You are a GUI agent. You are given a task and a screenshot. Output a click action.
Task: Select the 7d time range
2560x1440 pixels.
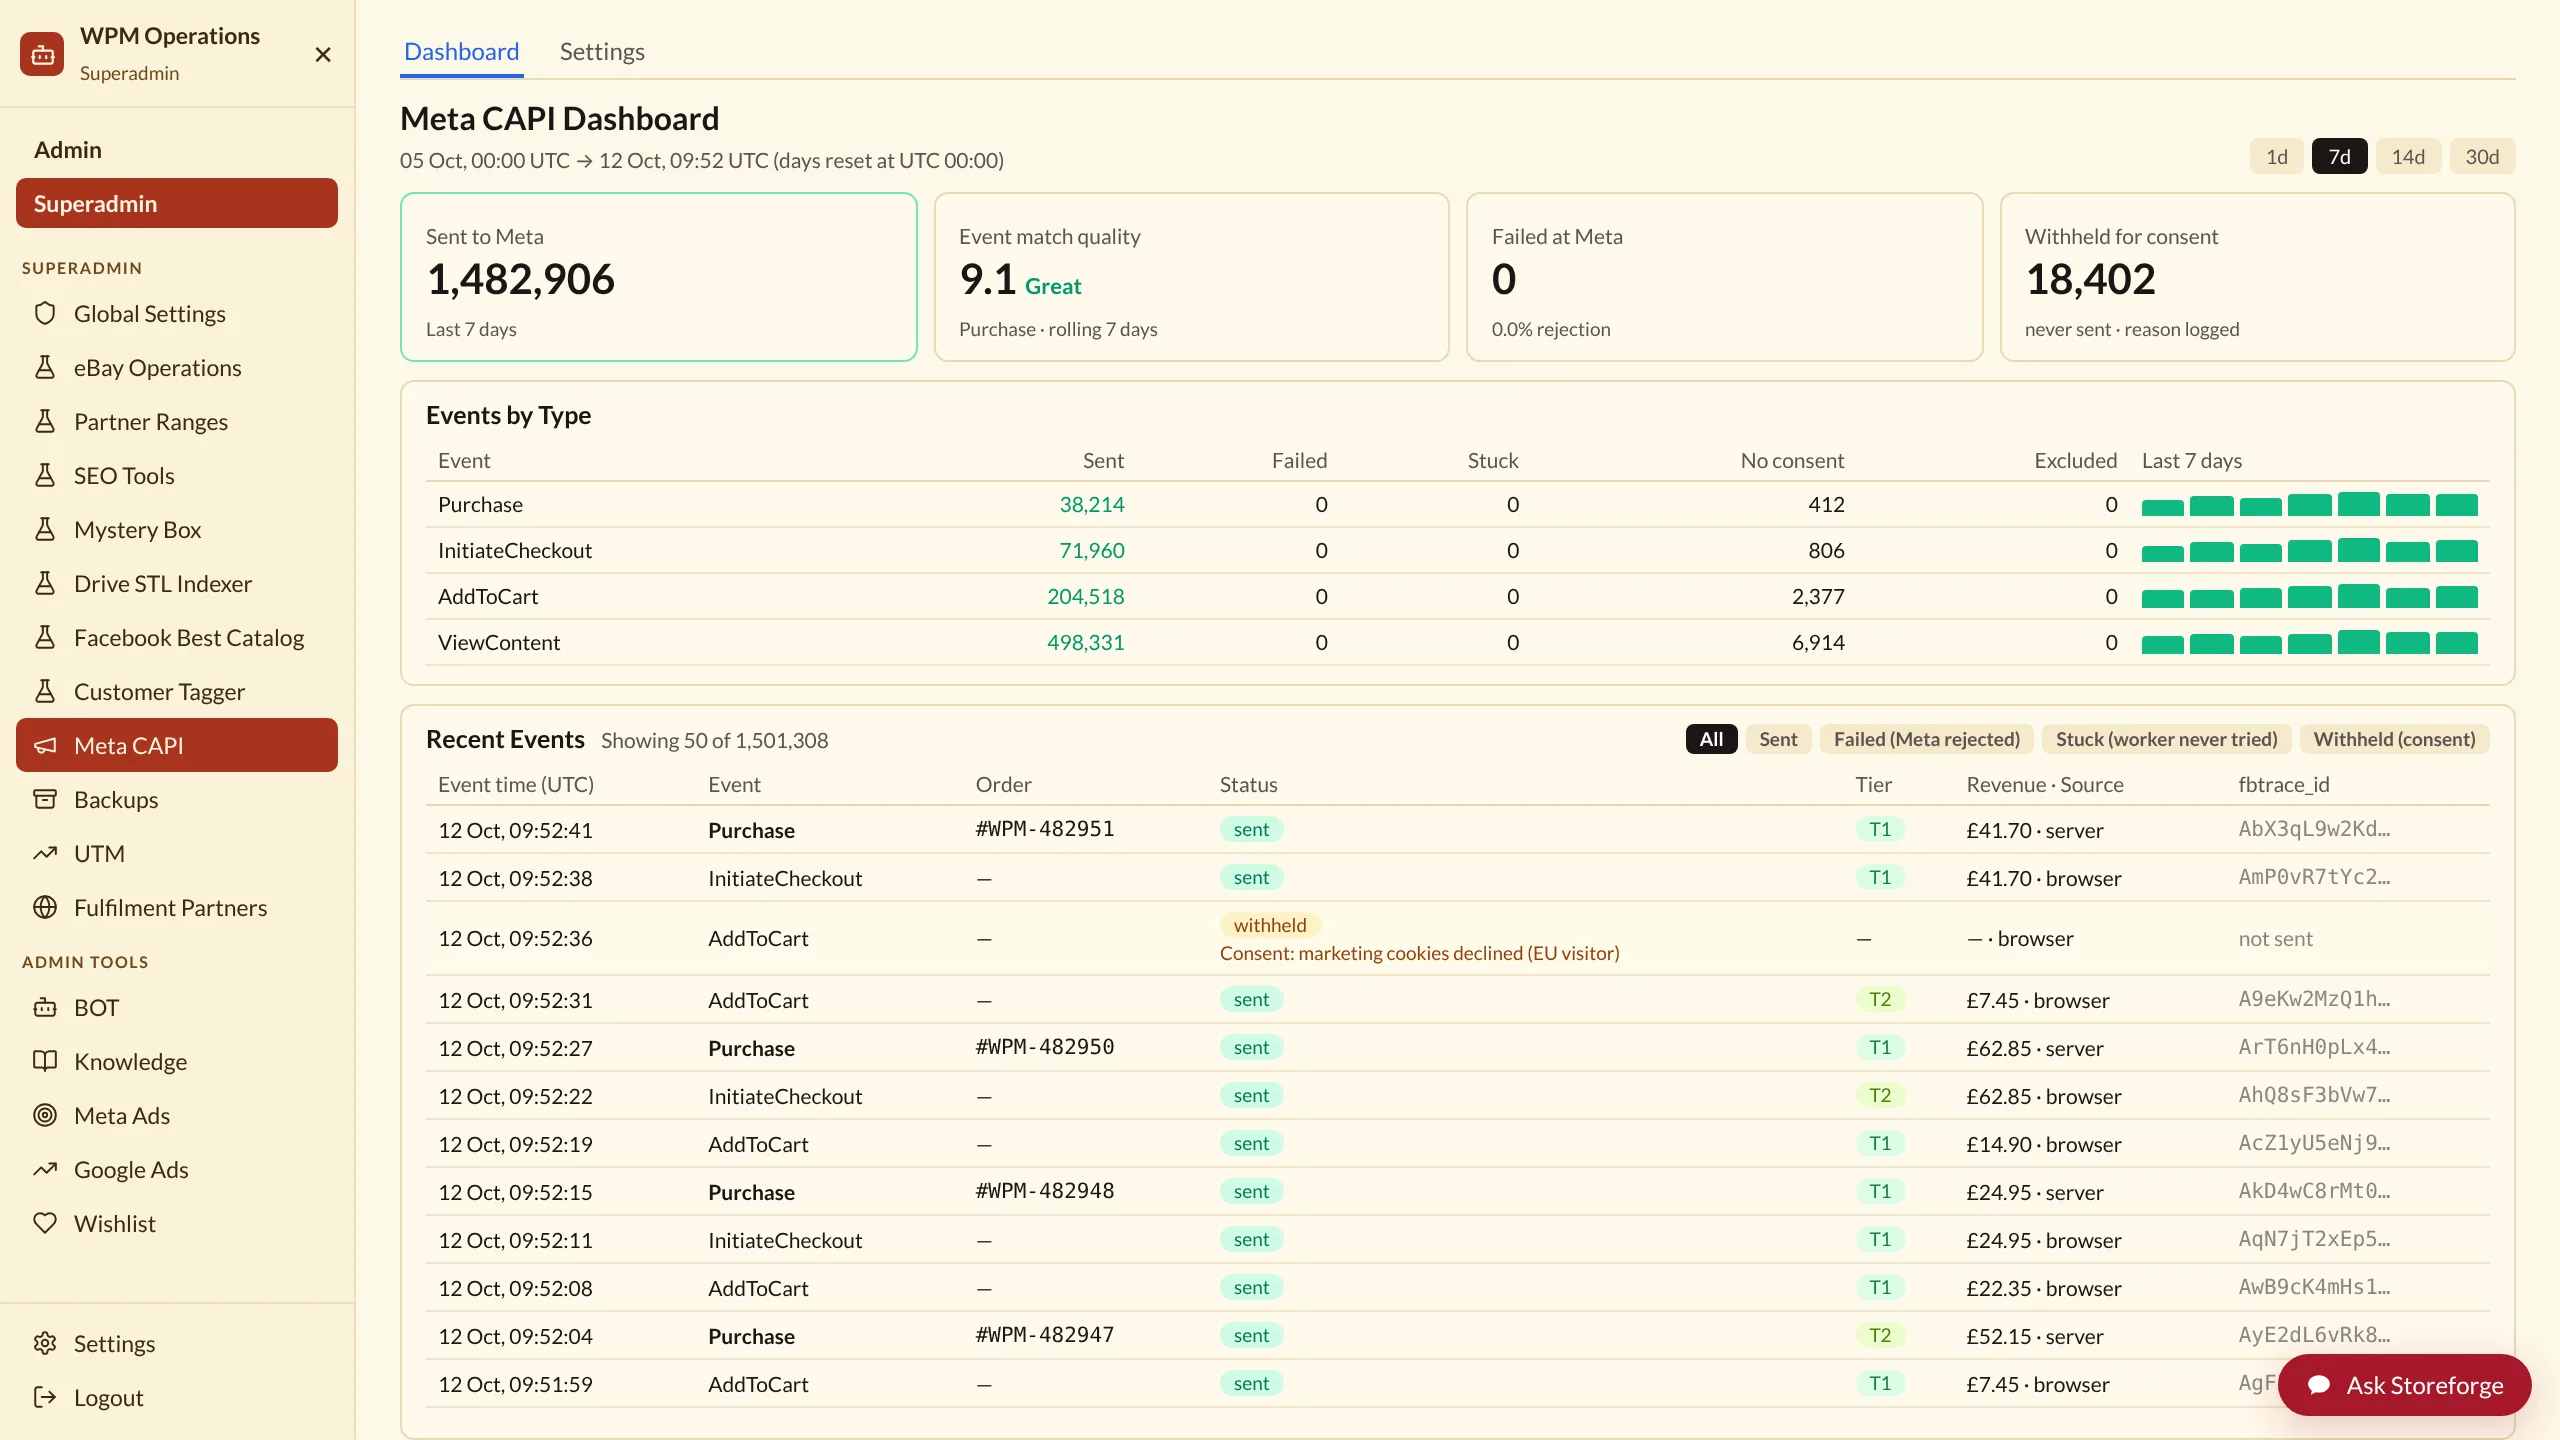(x=2339, y=156)
